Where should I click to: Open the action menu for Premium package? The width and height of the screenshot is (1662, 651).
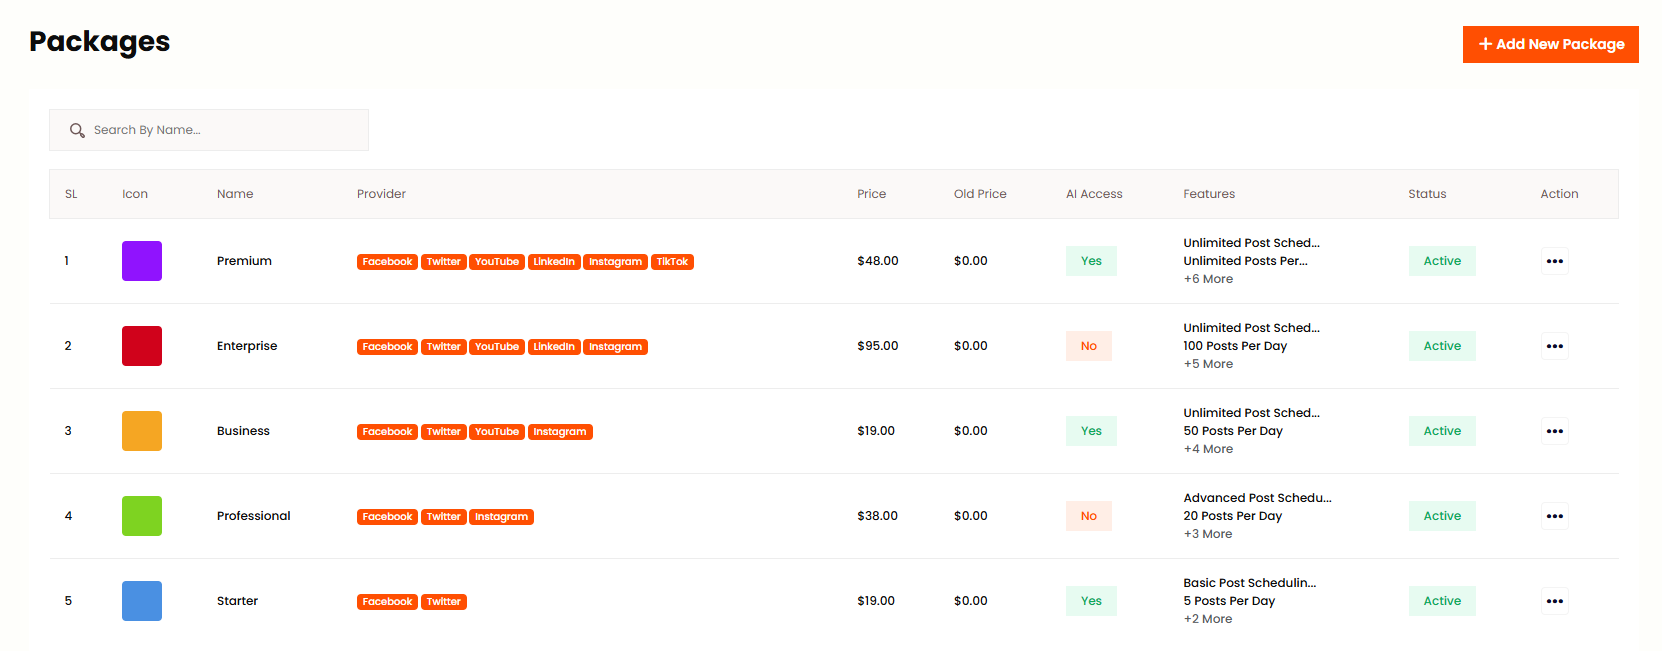(x=1554, y=261)
